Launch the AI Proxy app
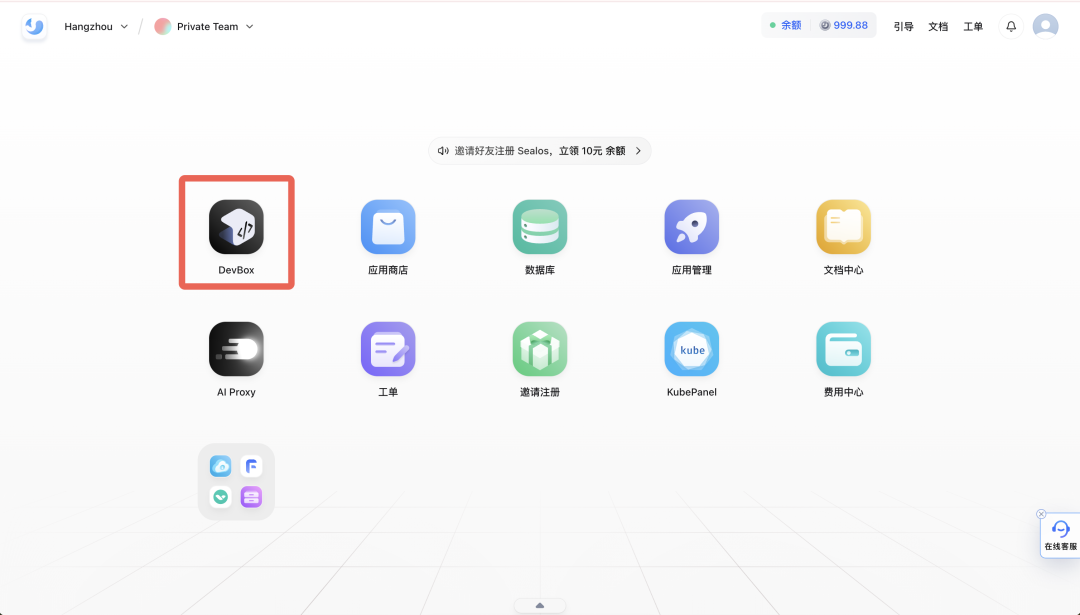Viewport: 1080px width, 615px height. 236,349
